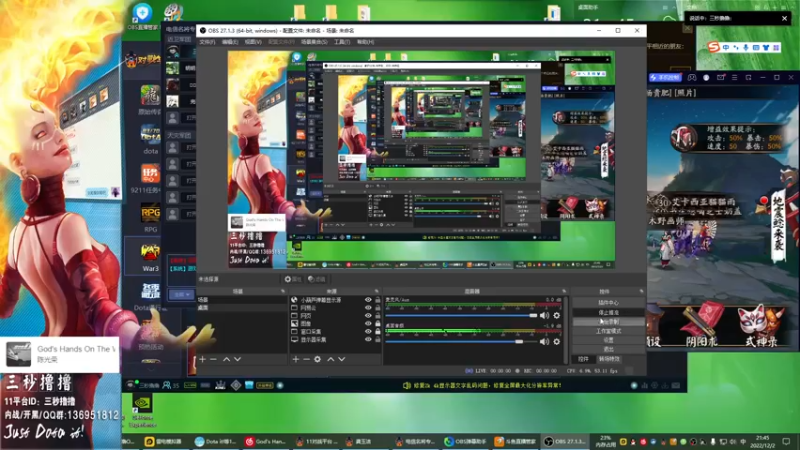This screenshot has height=450, width=800.
Task: Open the 9211任务 icon in the platform sidebar
Action: point(150,179)
